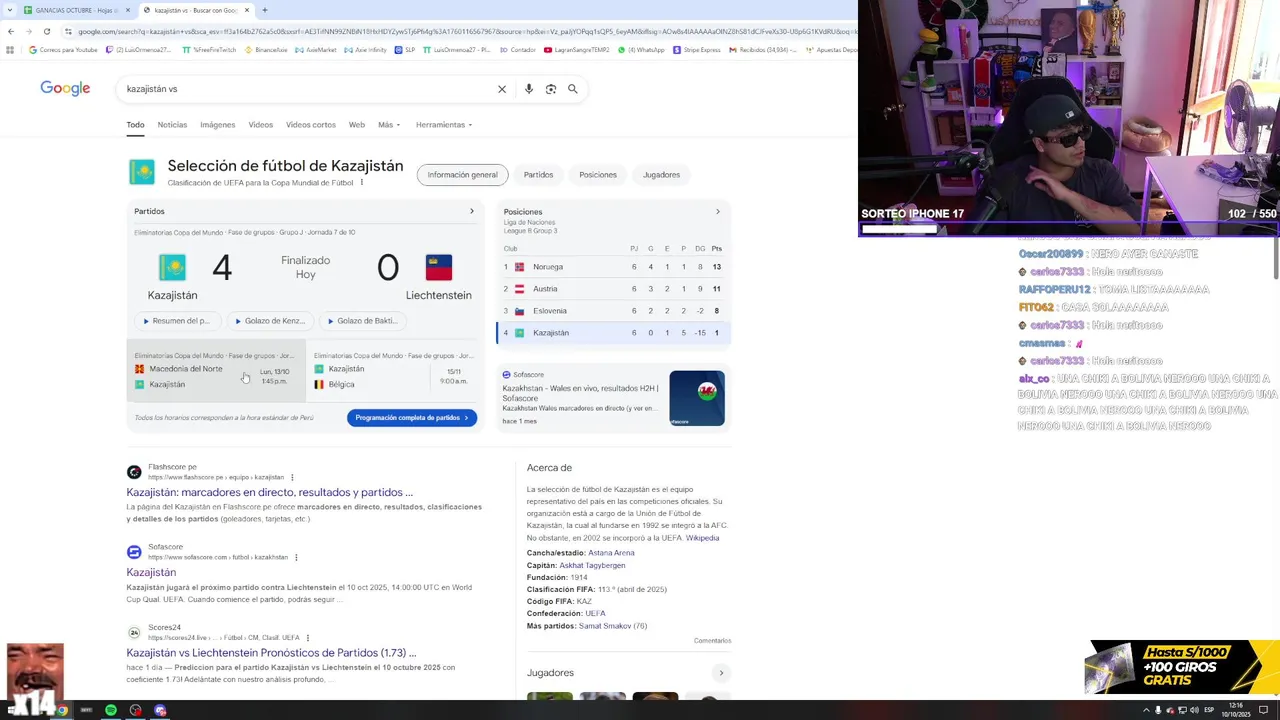Close the 'kazajistán vs' browser tab
Viewport: 1280px width, 720px height.
247,10
